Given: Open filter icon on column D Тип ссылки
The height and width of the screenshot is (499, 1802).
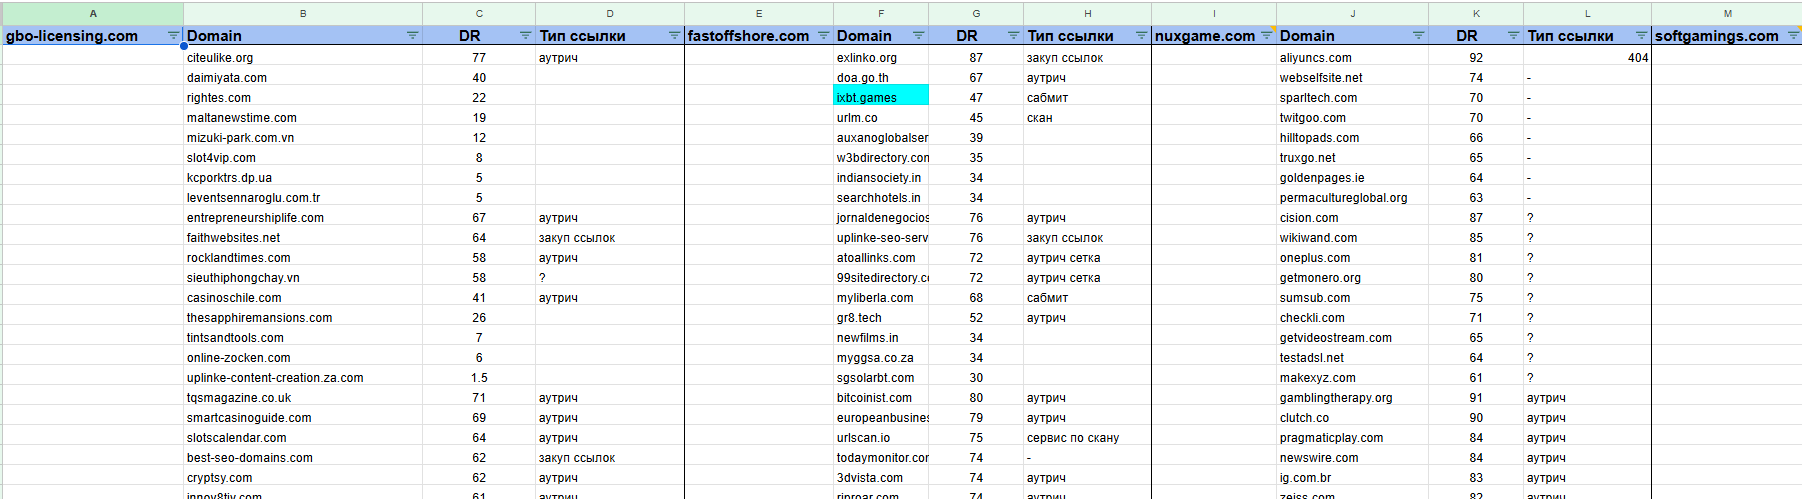Looking at the screenshot, I should 674,36.
